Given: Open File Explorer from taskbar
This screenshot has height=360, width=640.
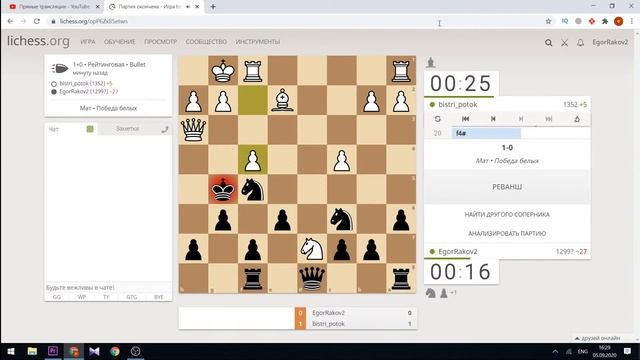Looking at the screenshot, I should pos(32,351).
